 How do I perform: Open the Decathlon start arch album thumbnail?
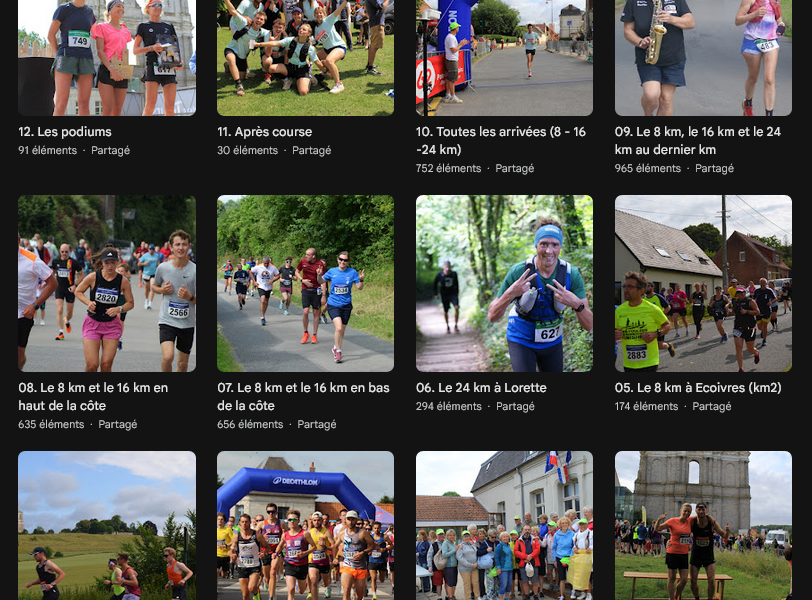coord(306,525)
